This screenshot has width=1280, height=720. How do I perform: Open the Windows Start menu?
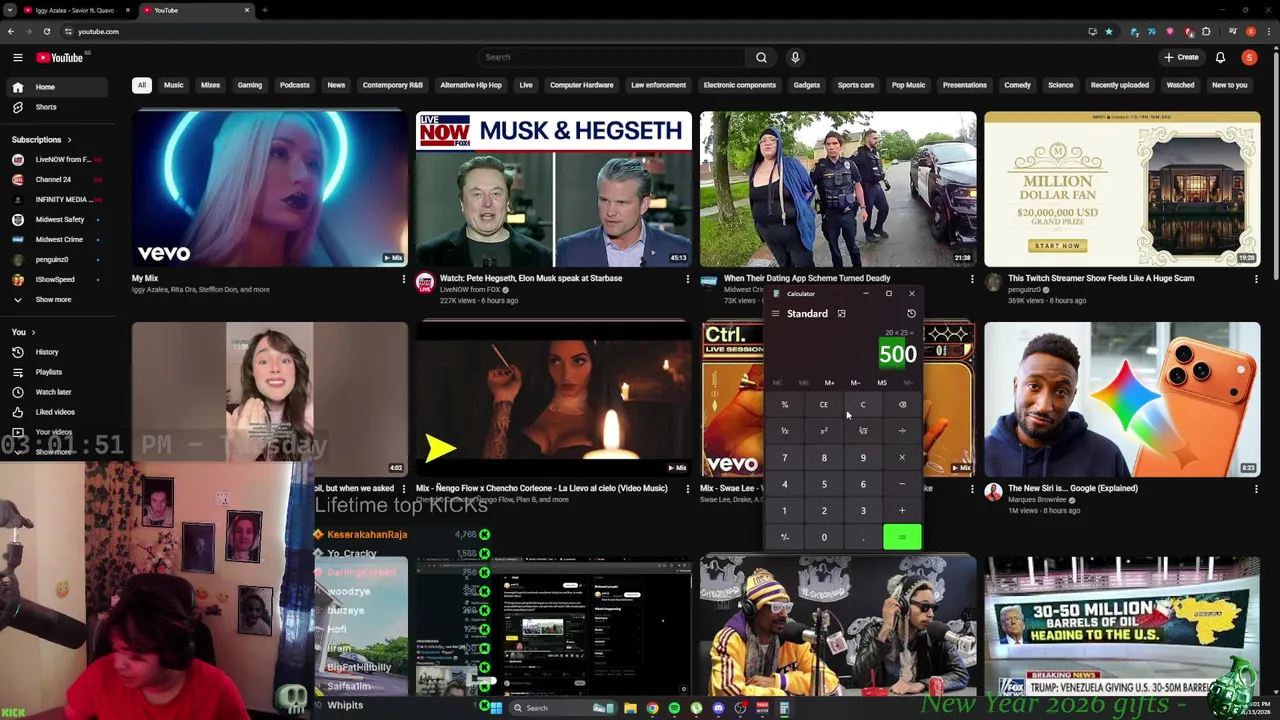(x=495, y=708)
